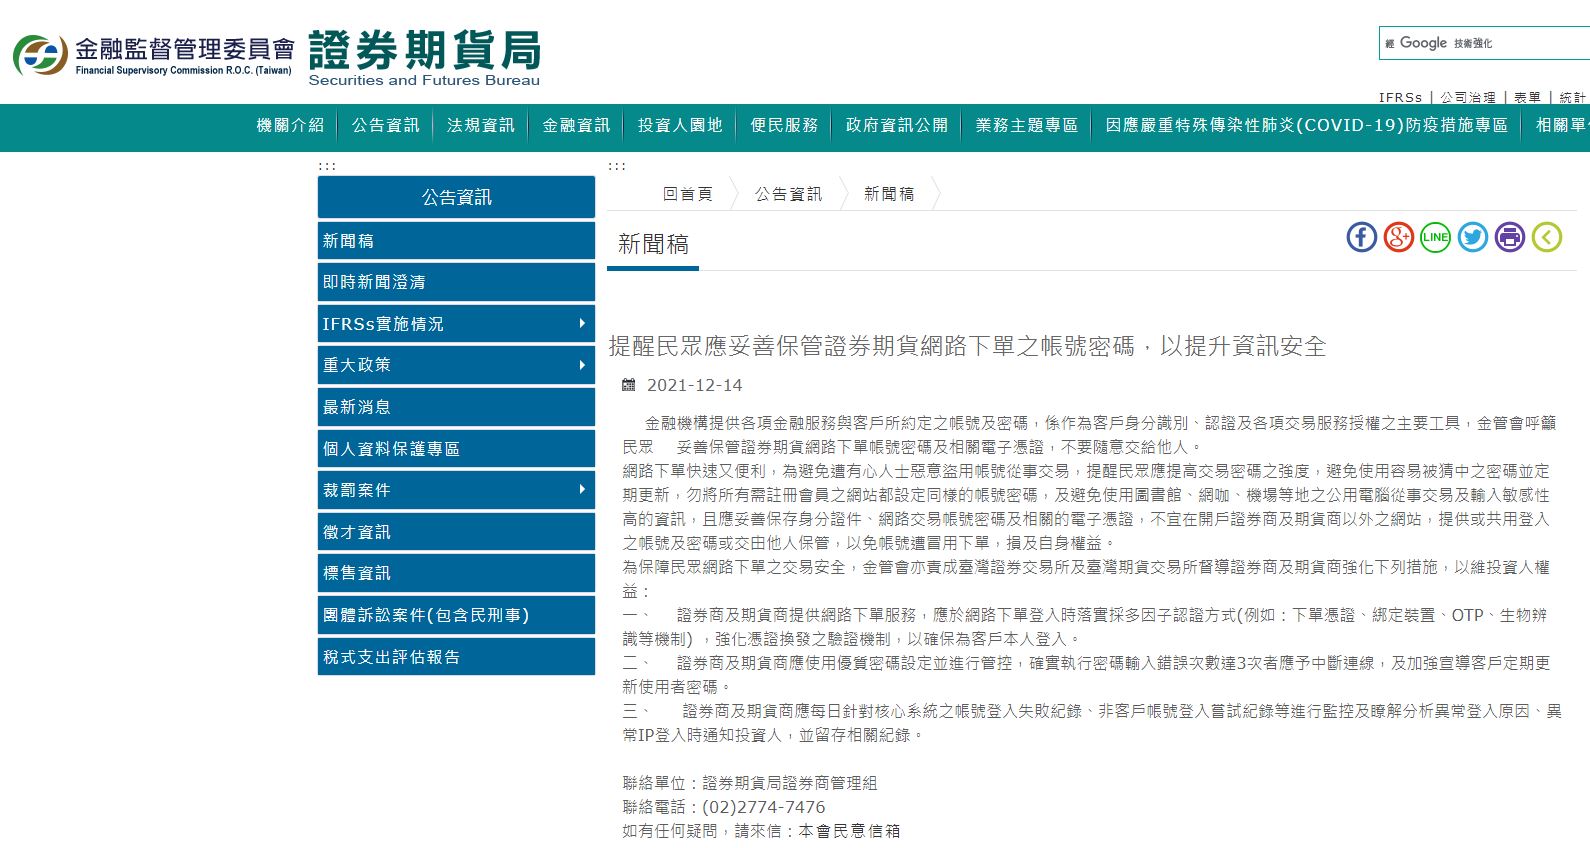Click the Financial Supervisory Commission logo
This screenshot has height=848, width=1590.
(154, 55)
